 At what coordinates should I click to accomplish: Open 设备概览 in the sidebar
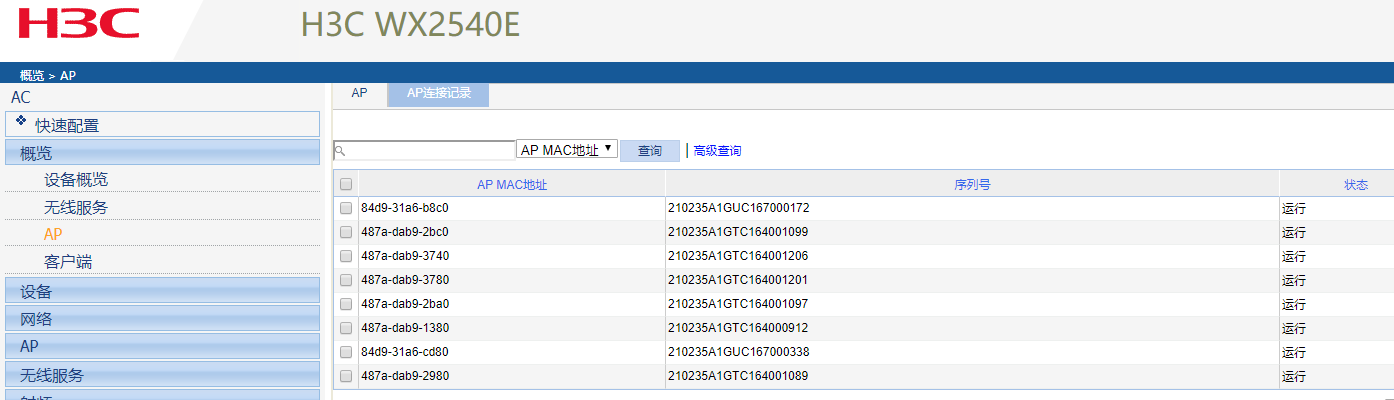click(x=76, y=180)
